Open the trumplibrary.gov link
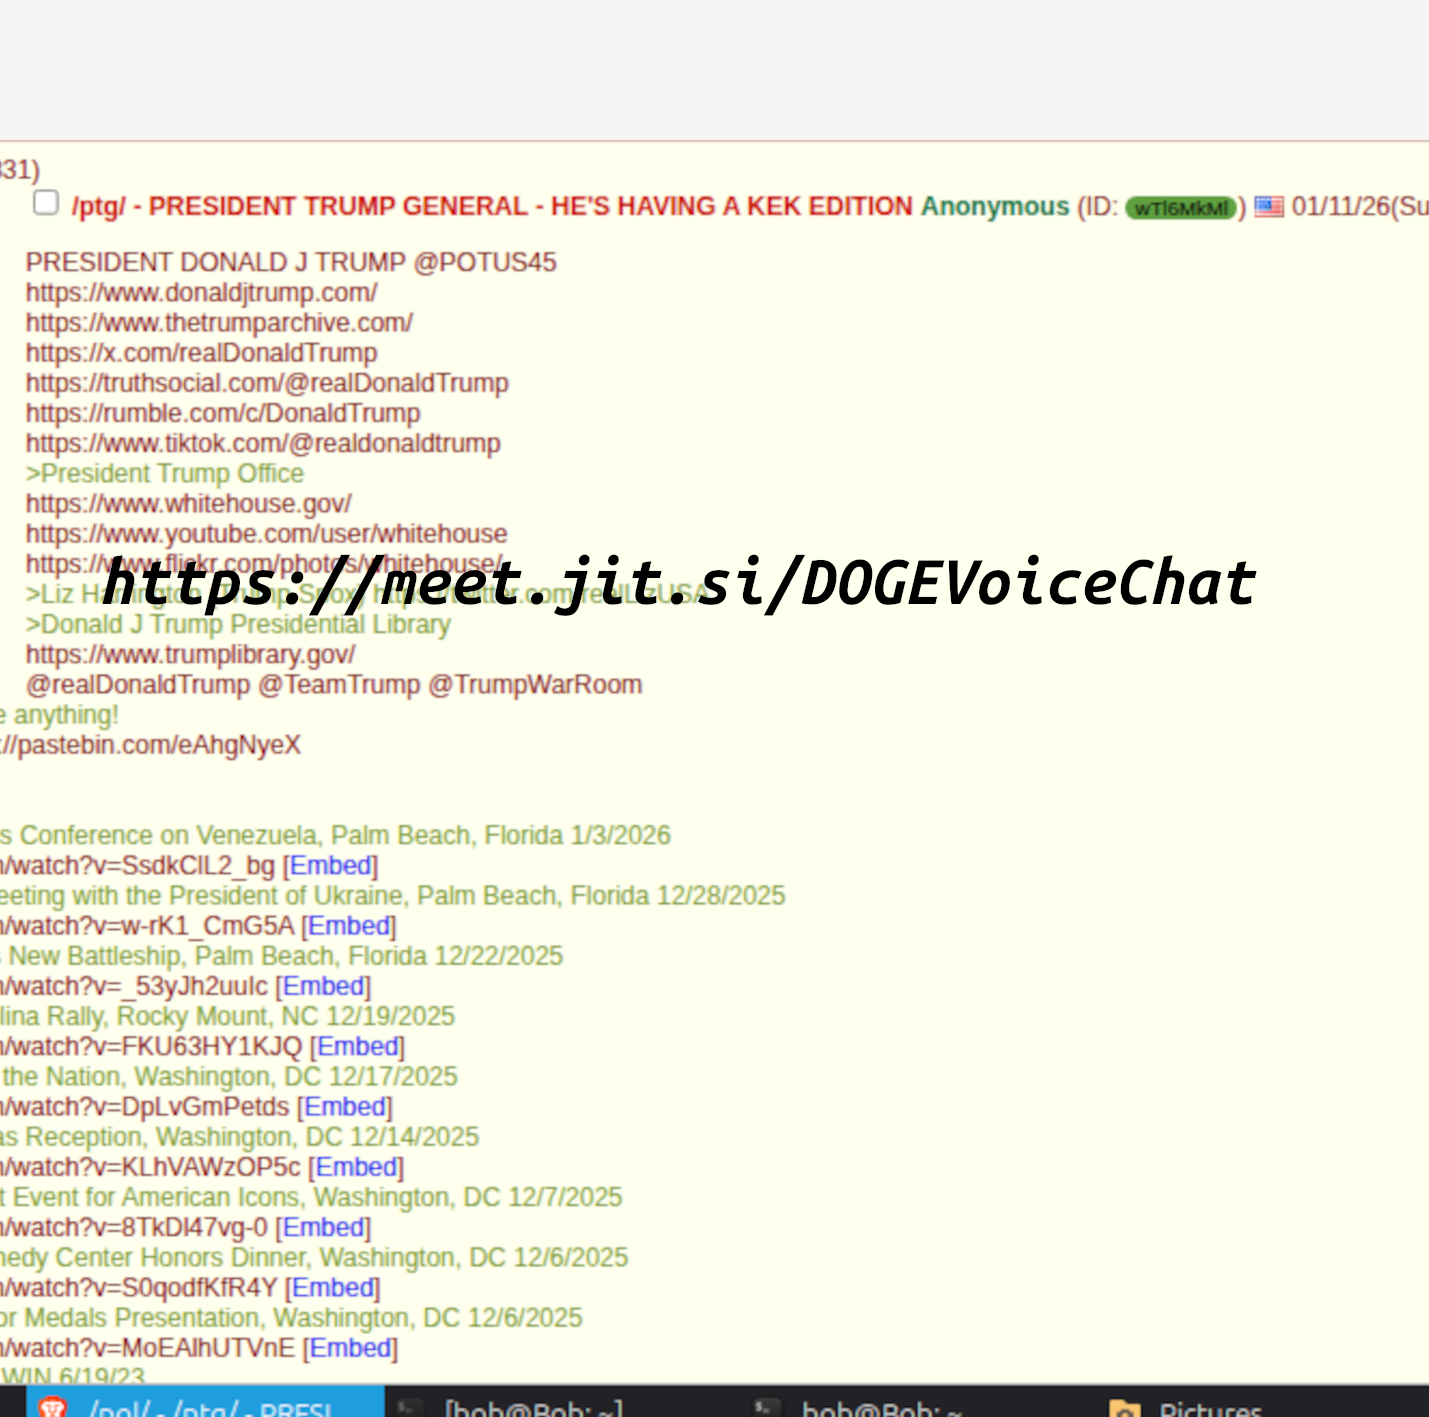The height and width of the screenshot is (1417, 1429). tap(191, 654)
